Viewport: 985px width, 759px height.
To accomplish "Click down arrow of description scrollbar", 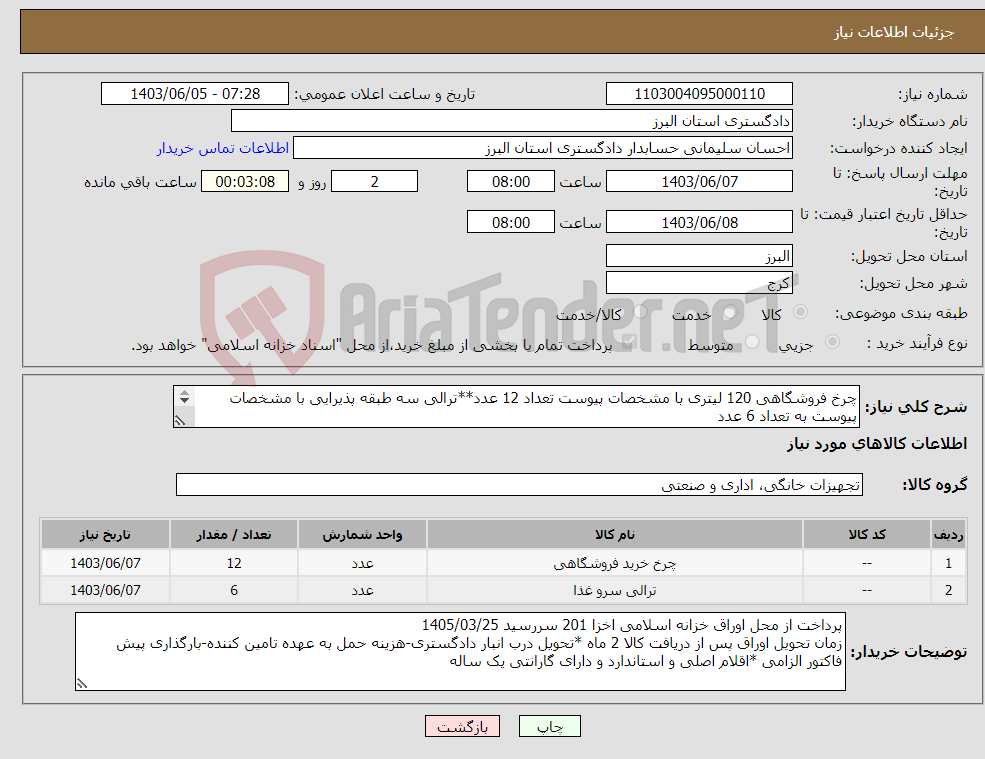I will (184, 401).
